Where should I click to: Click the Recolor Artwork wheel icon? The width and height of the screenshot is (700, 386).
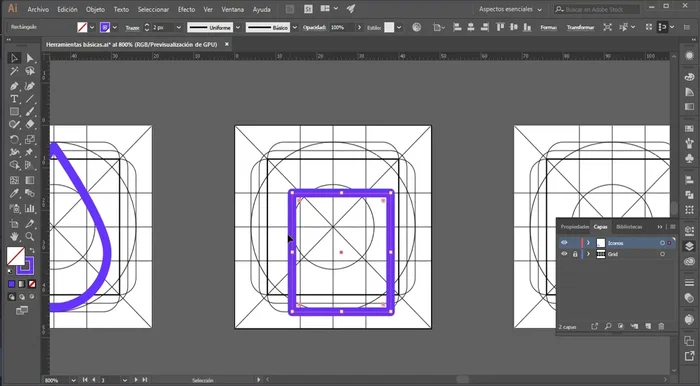(x=417, y=27)
